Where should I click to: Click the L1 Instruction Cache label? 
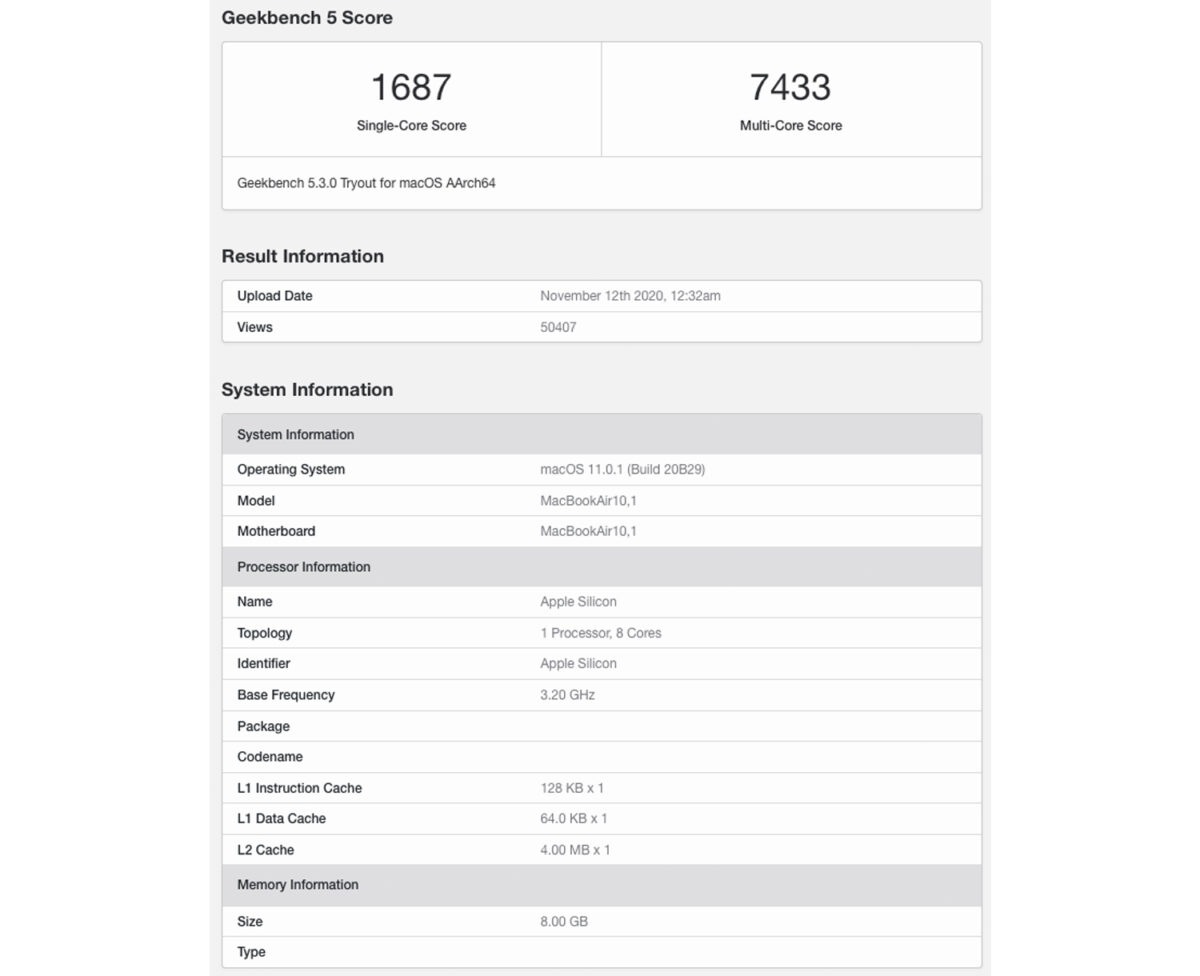pos(300,788)
